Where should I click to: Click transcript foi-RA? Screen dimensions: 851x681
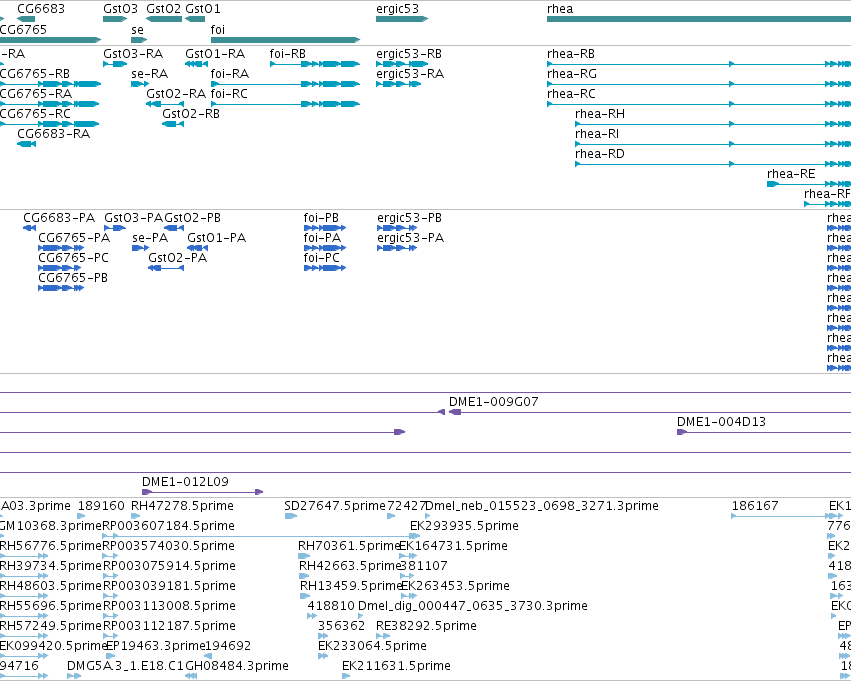pyautogui.click(x=285, y=84)
